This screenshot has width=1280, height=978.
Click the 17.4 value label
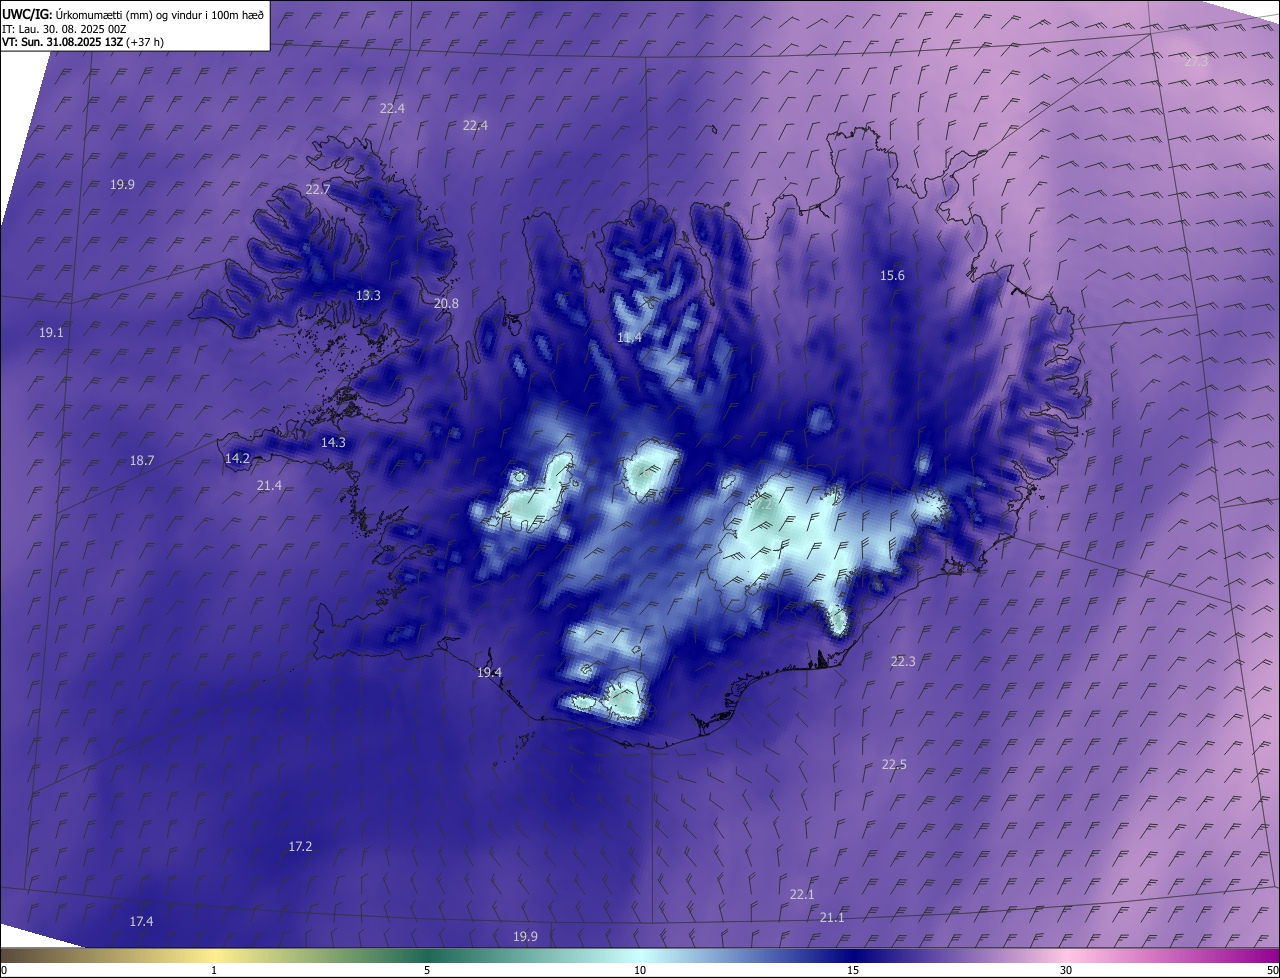pos(141,921)
